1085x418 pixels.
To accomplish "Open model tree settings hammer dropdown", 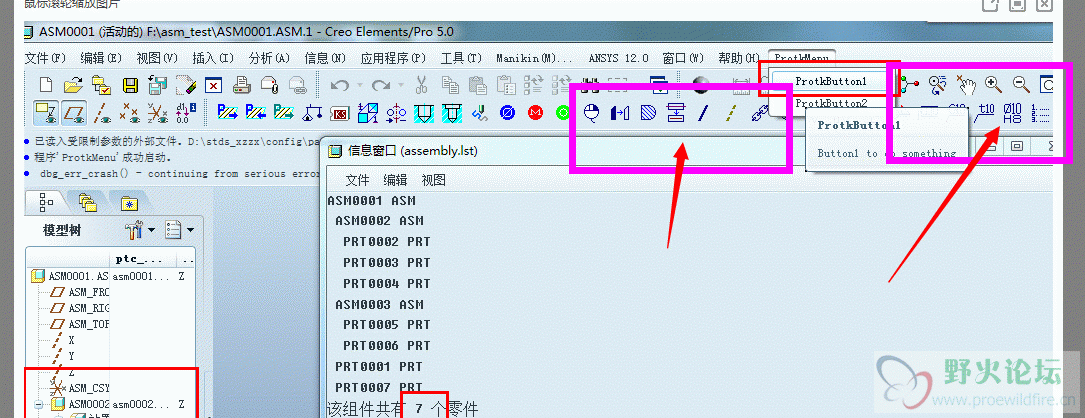I will [140, 230].
